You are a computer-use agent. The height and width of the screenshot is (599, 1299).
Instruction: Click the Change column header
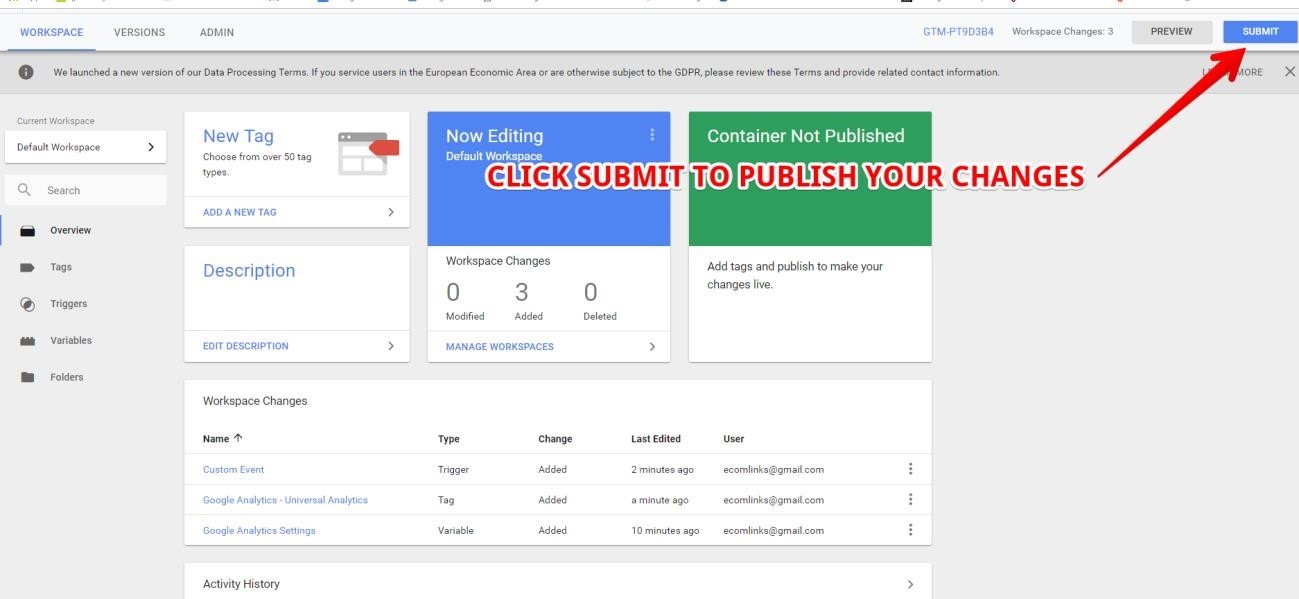(555, 439)
